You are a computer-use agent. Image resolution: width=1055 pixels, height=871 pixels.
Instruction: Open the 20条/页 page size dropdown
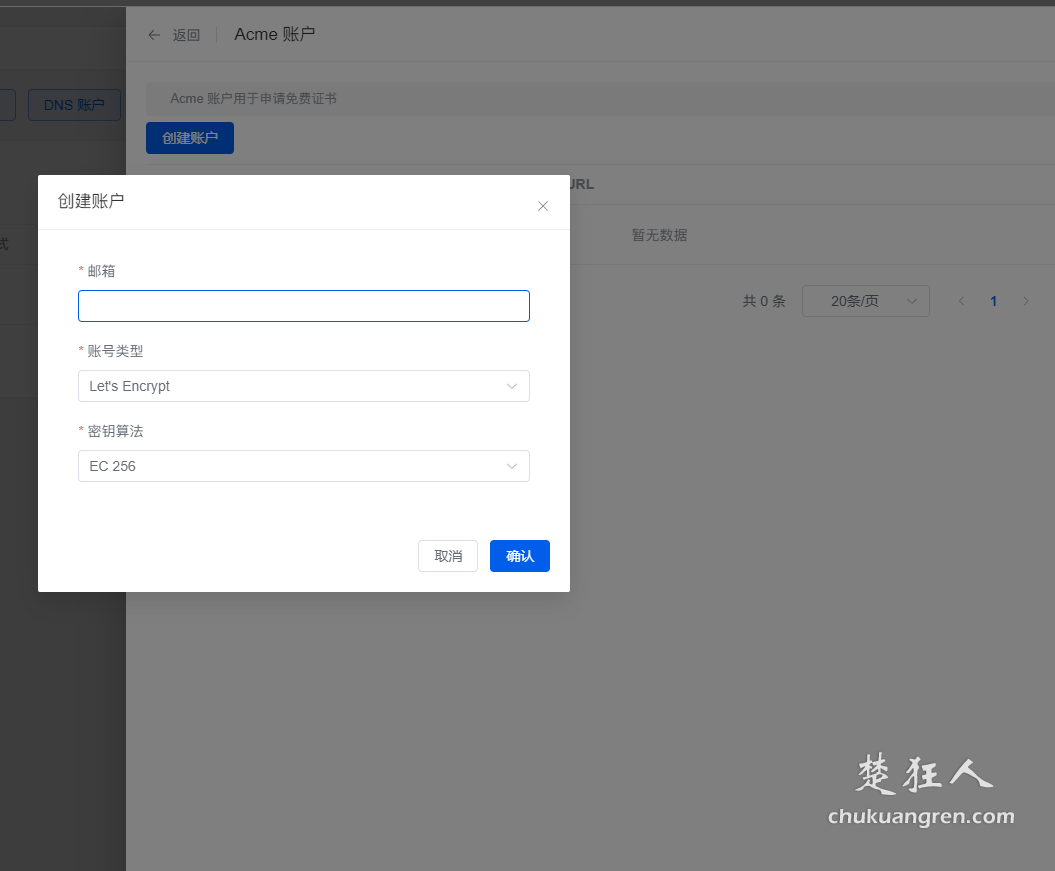[x=866, y=300]
